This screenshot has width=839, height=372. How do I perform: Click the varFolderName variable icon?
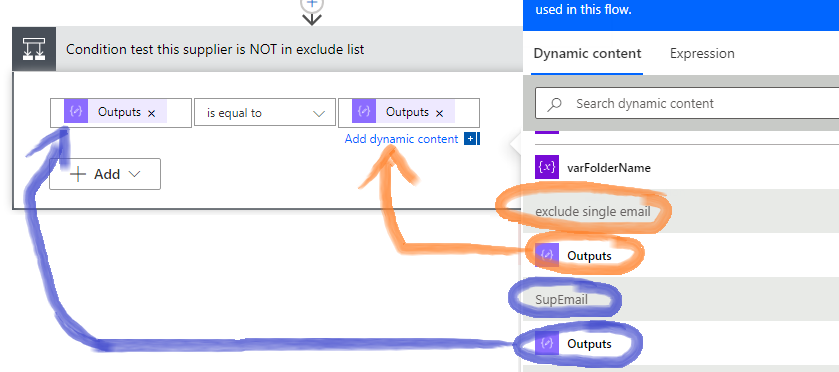click(547, 167)
